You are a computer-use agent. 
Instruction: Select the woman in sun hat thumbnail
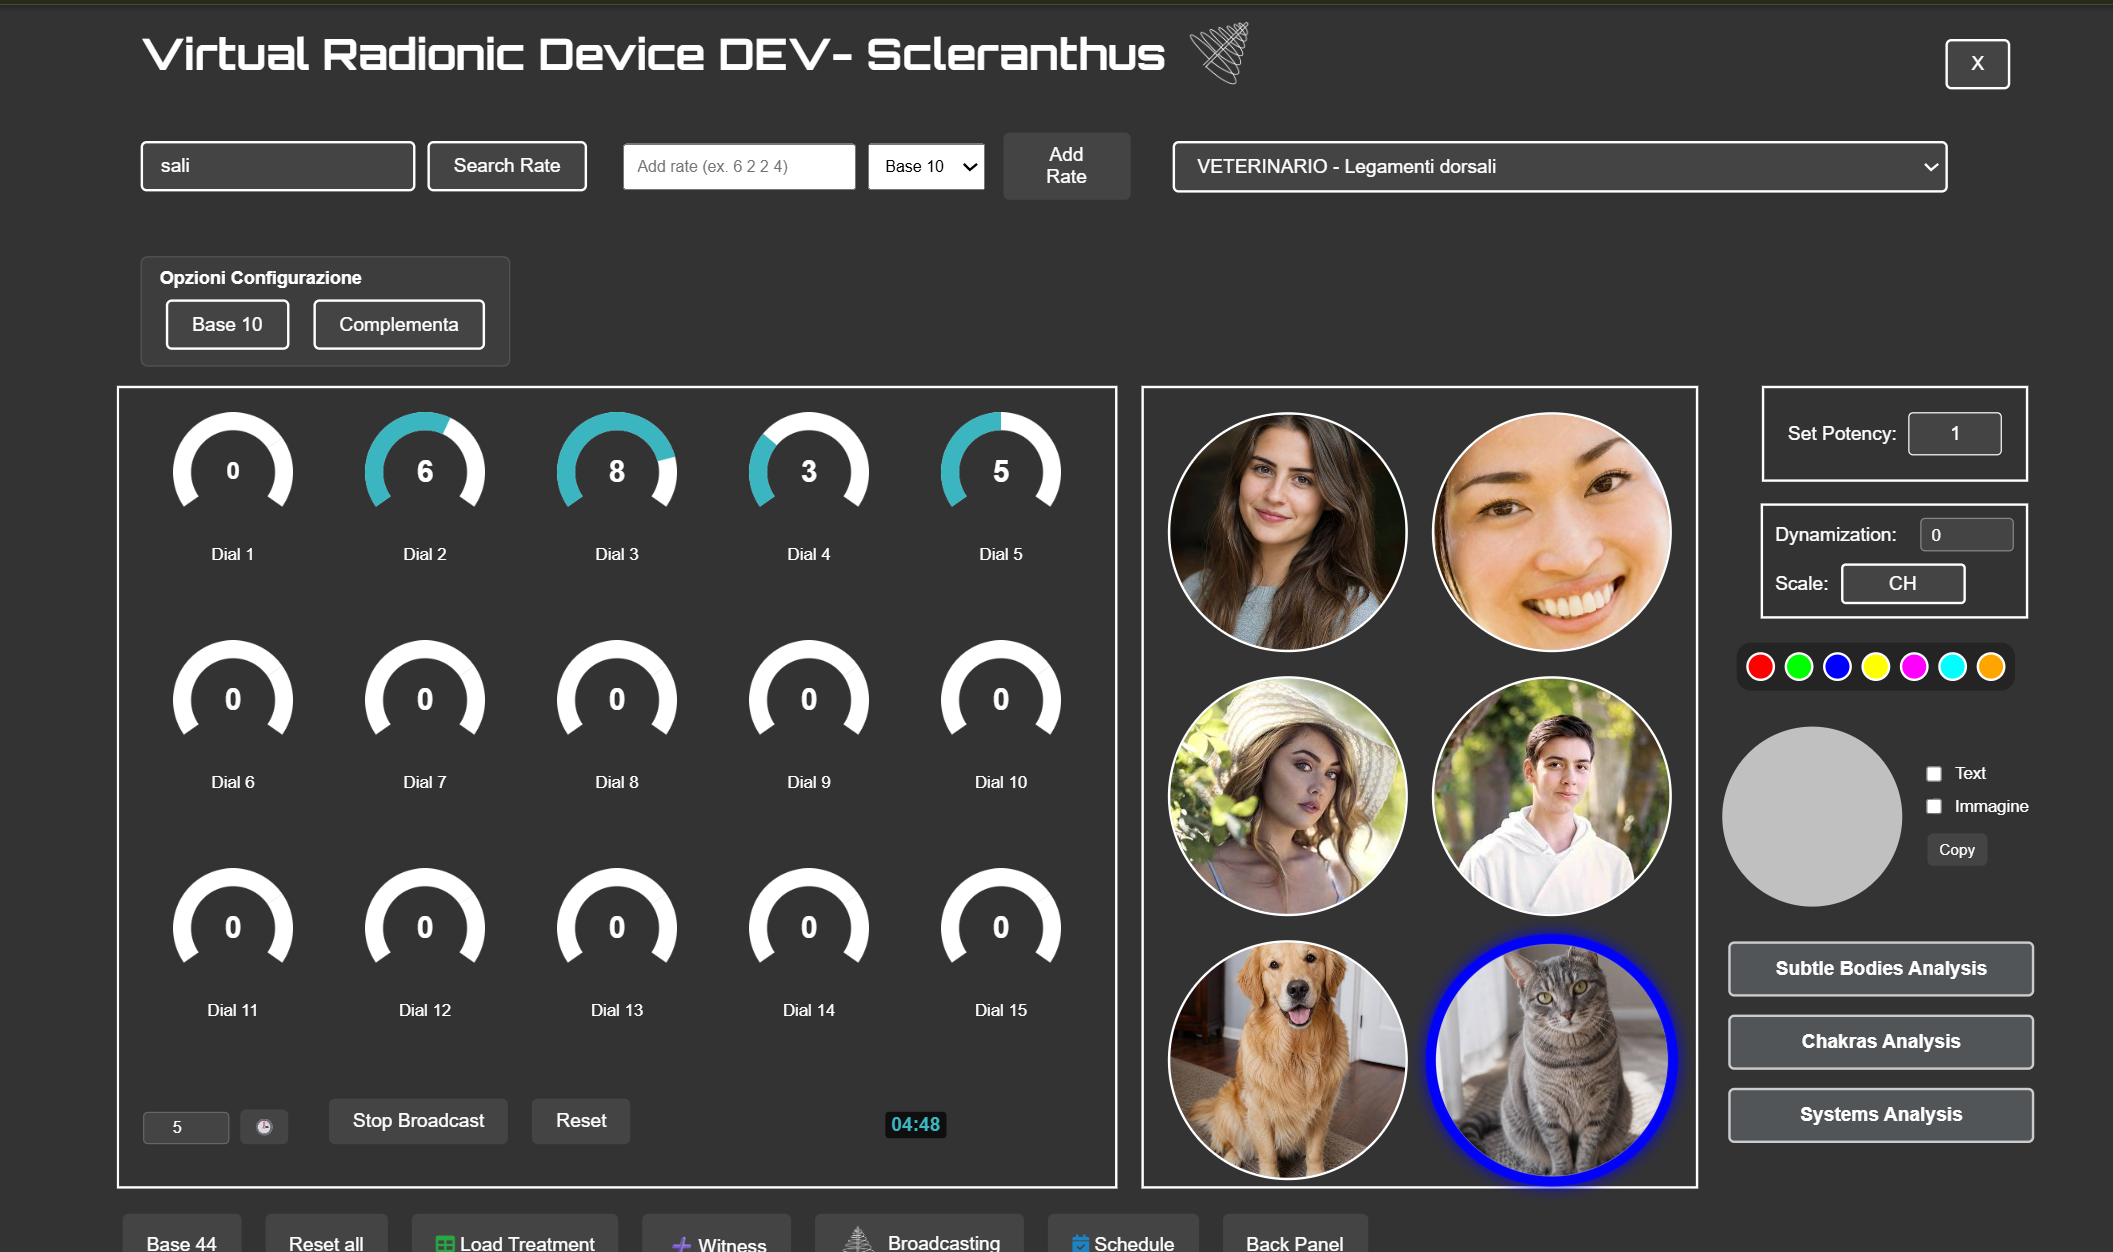click(1287, 796)
